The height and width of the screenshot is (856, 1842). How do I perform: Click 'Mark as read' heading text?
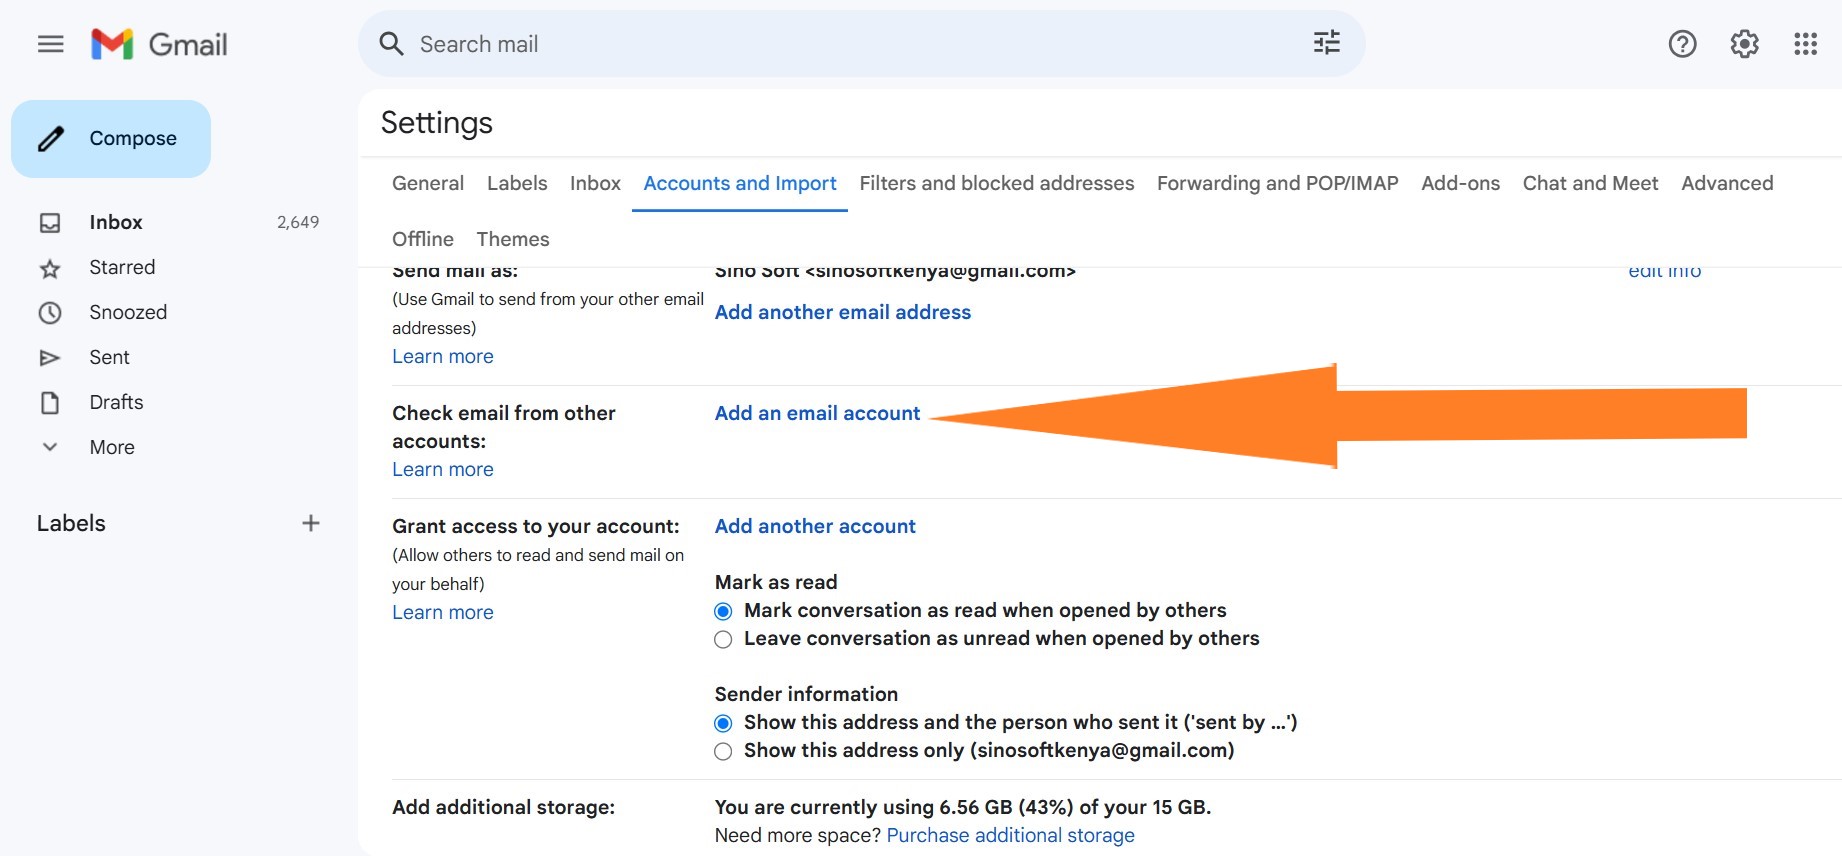pyautogui.click(x=776, y=582)
